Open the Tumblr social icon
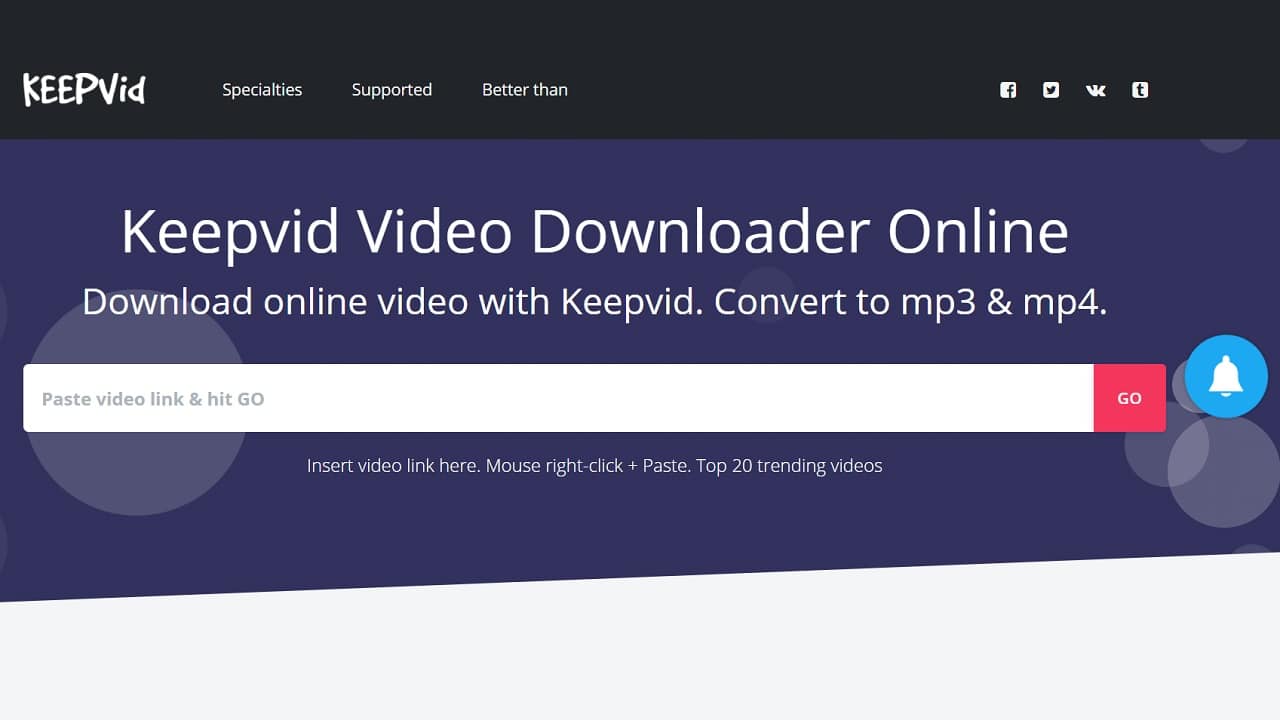1280x720 pixels. point(1140,90)
